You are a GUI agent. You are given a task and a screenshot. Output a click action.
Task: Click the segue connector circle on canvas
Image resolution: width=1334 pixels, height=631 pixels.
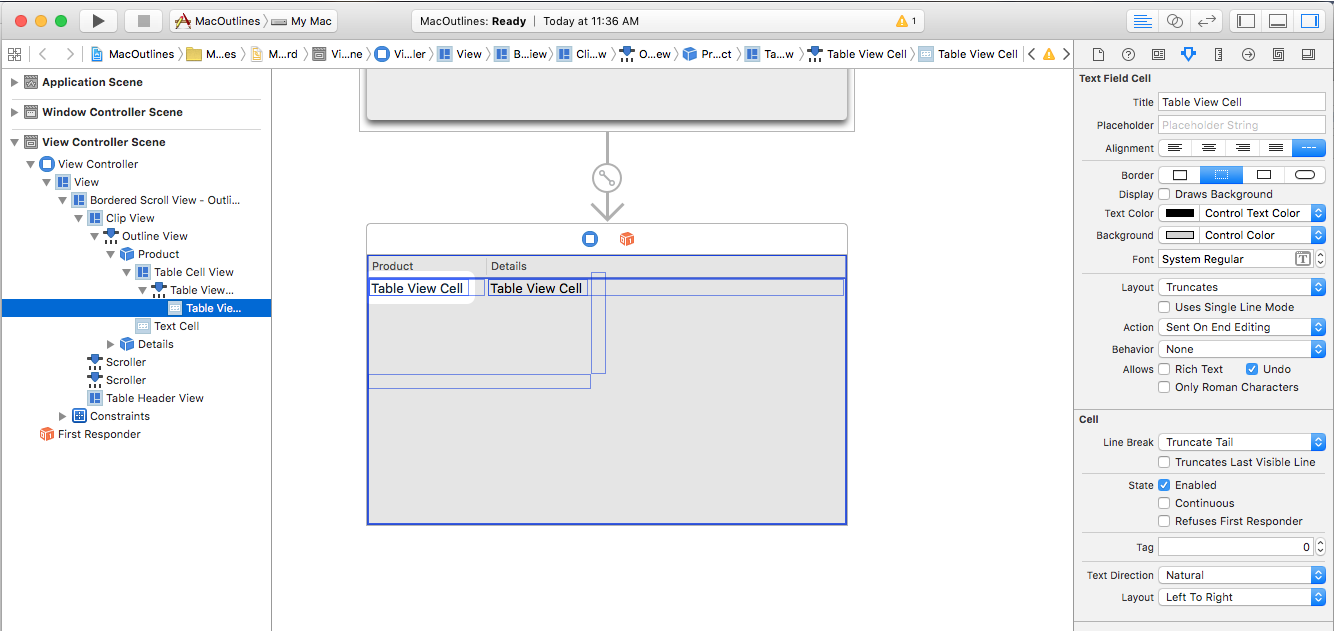pos(606,178)
